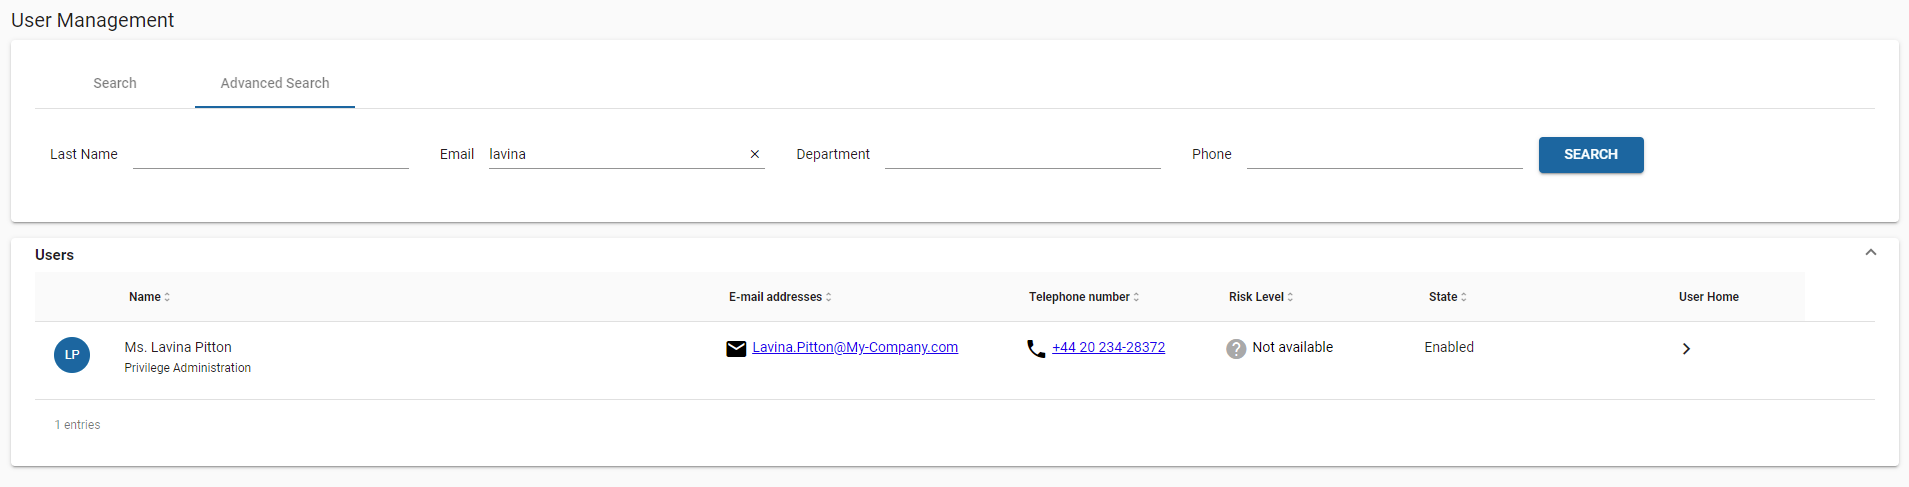The image size is (1909, 487).
Task: Click into the Department input field
Action: pyautogui.click(x=1022, y=154)
